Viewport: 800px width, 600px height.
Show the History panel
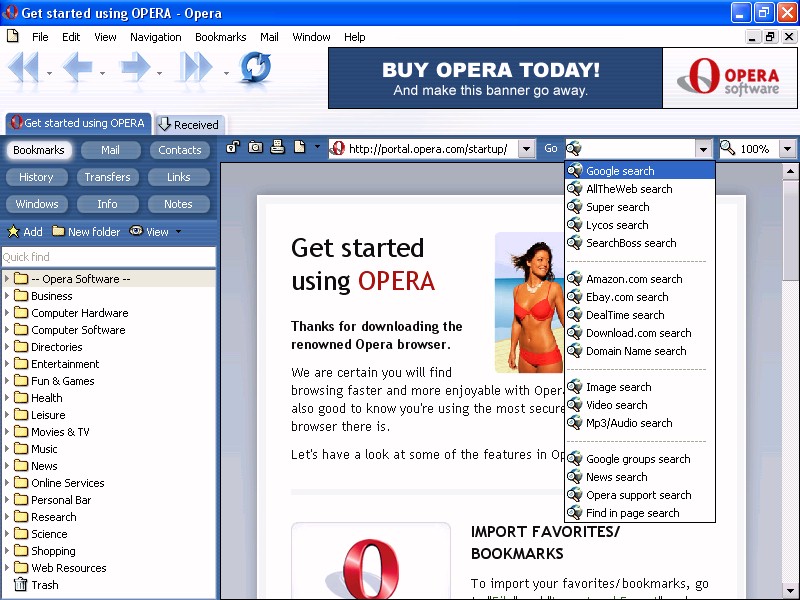point(36,177)
